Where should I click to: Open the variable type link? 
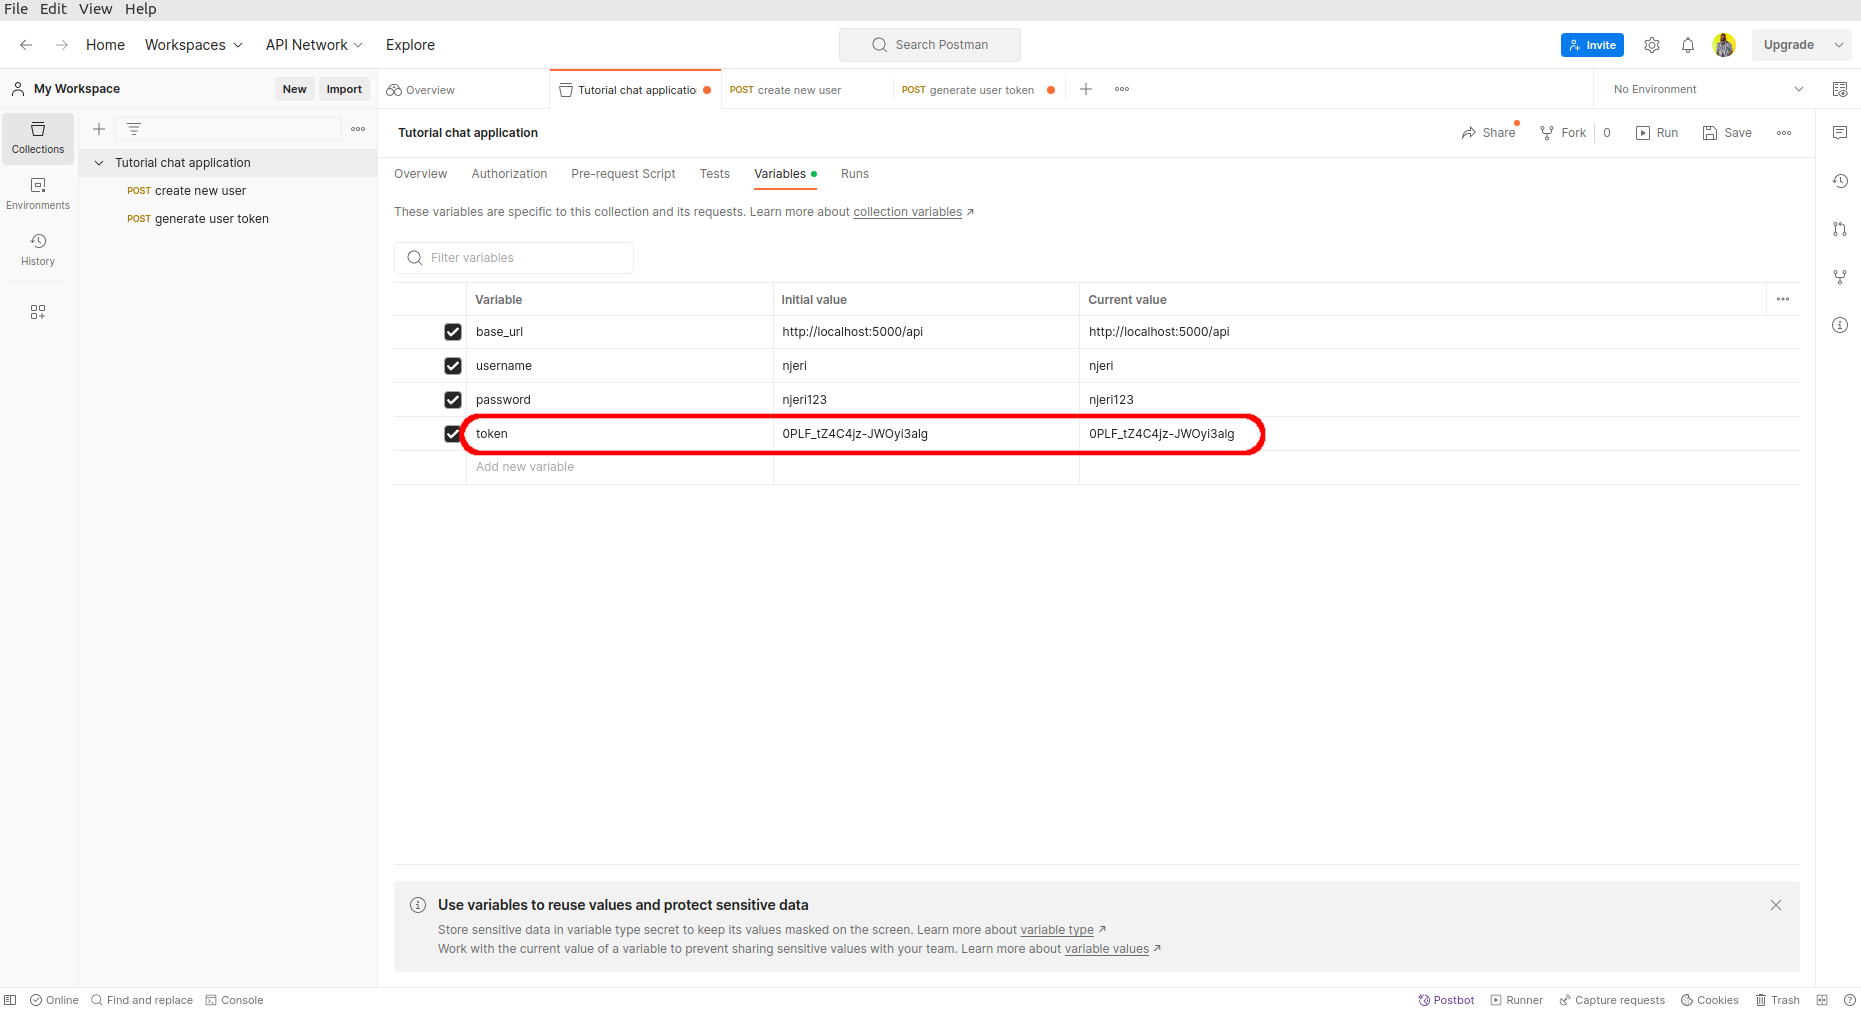(x=1057, y=930)
